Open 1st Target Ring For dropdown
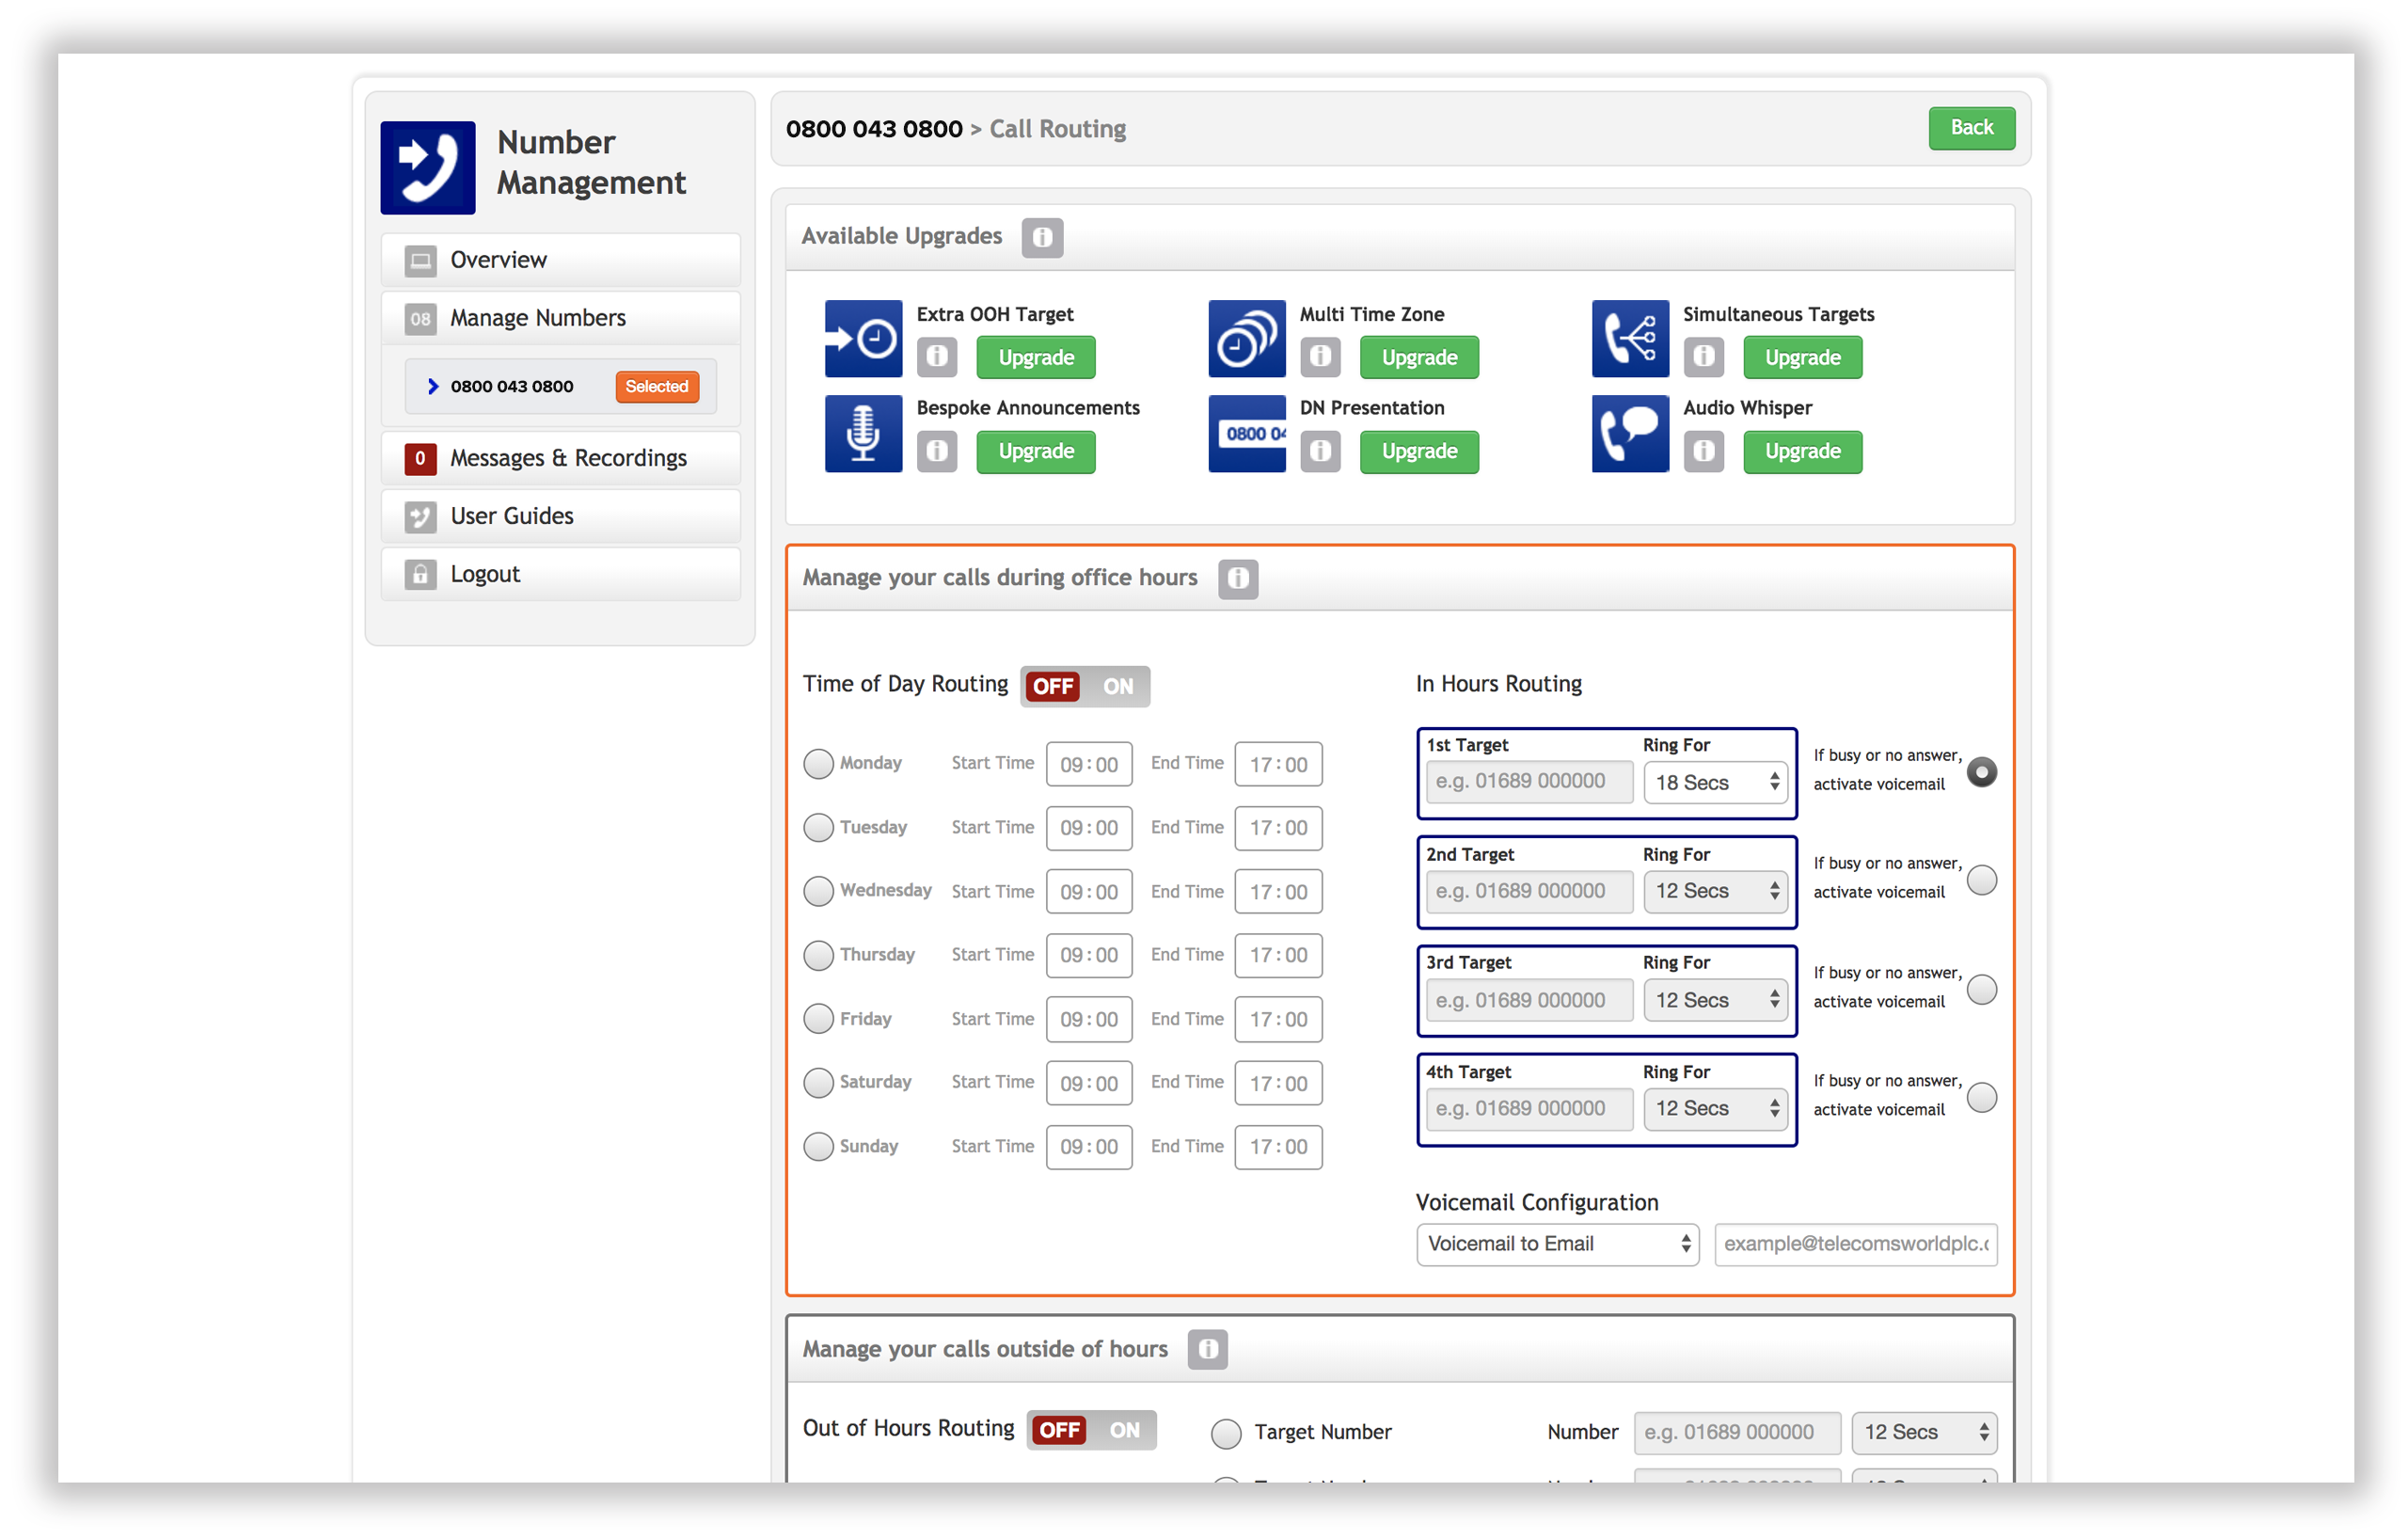 point(1715,782)
